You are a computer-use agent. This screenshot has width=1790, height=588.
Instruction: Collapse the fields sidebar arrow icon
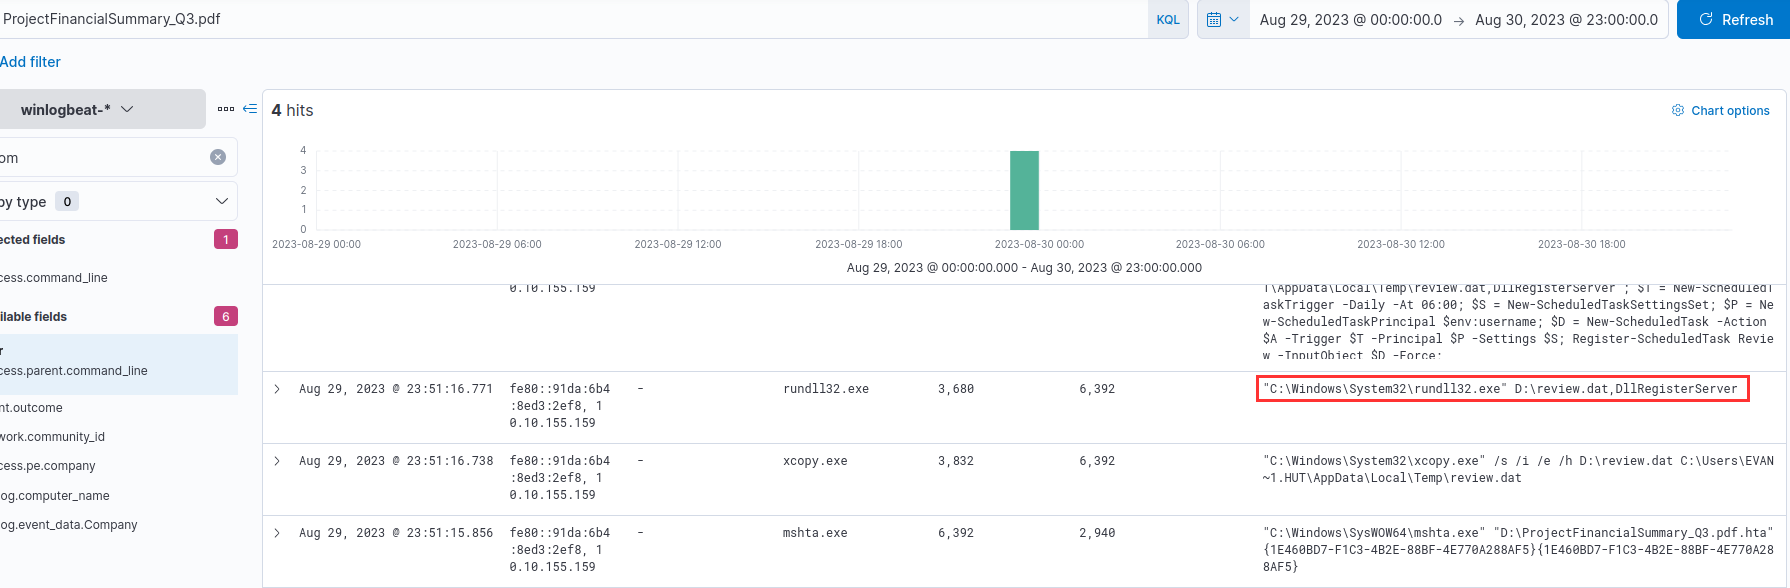(250, 109)
